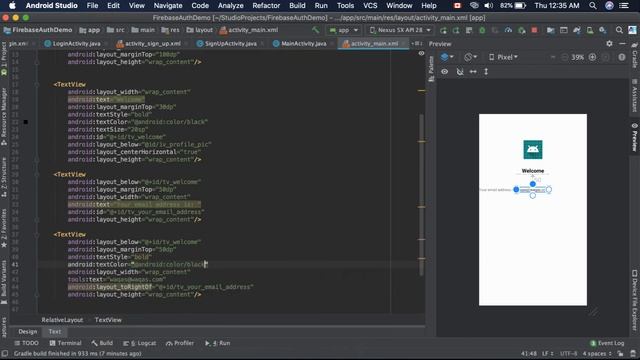Select the Text editor tab

point(55,331)
